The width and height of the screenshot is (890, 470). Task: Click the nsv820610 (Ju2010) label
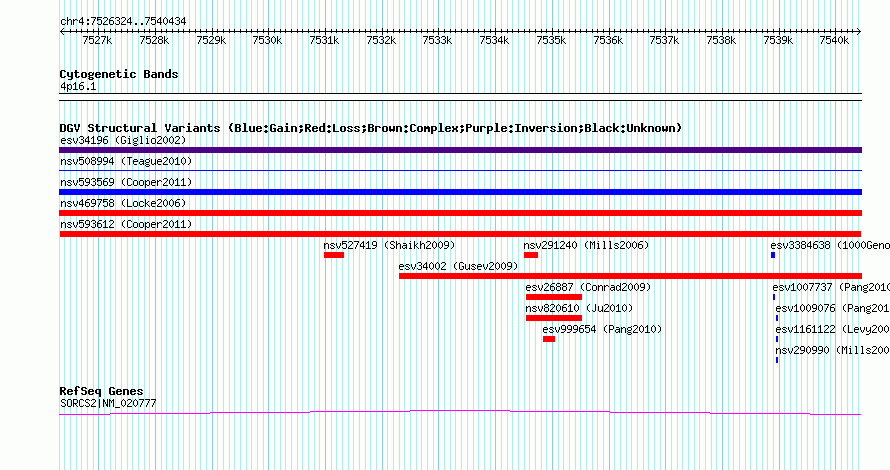click(579, 308)
